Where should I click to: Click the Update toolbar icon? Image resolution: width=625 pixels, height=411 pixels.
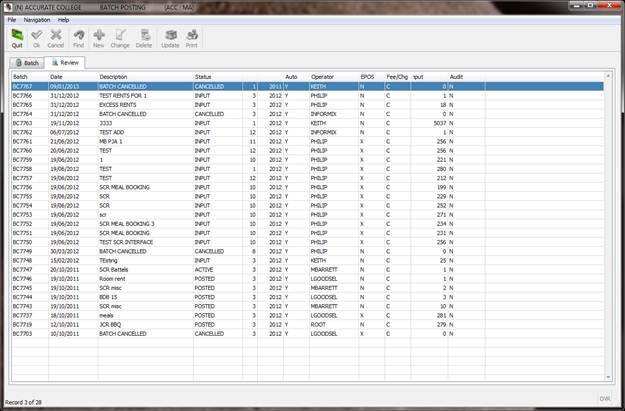(x=170, y=37)
